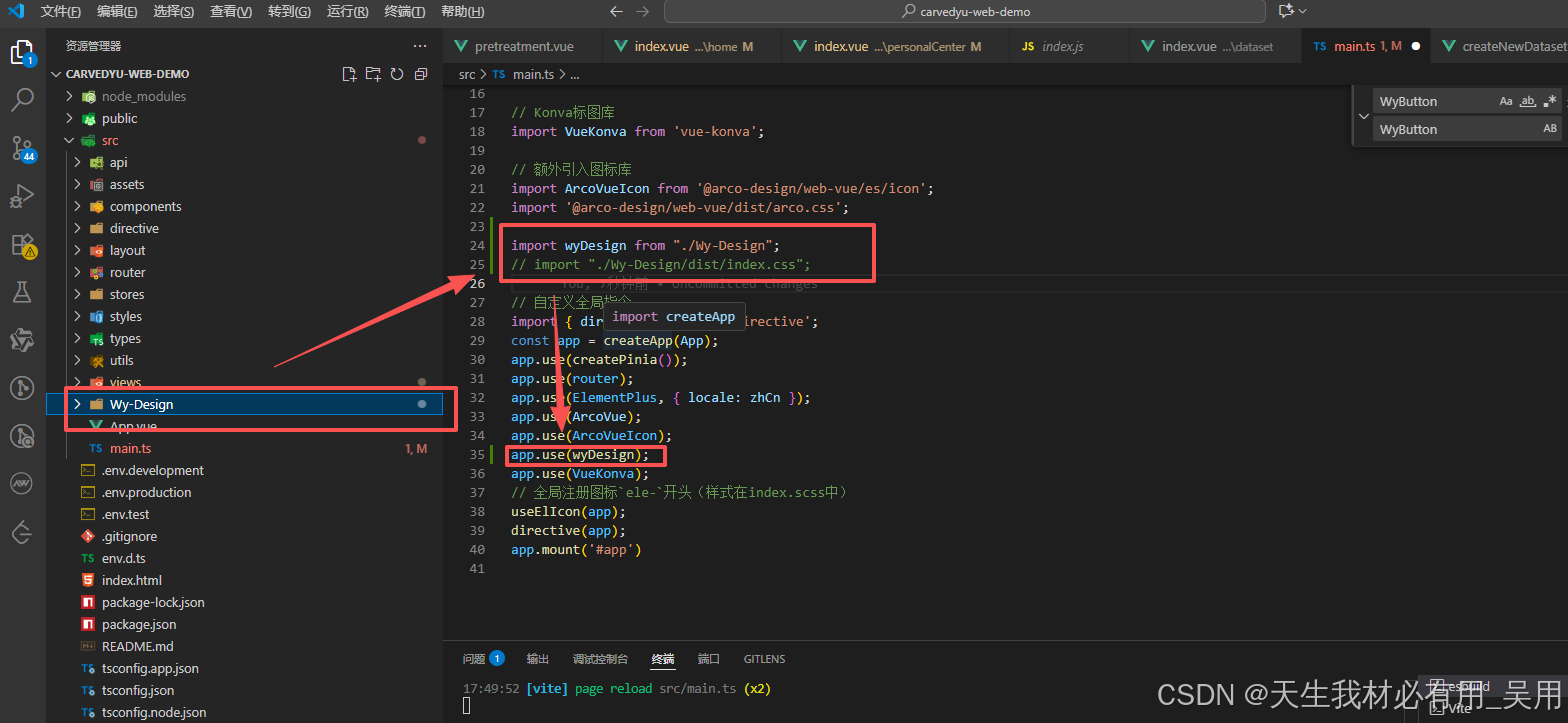The width and height of the screenshot is (1568, 723).
Task: Open the 帮助(H) menu
Action: click(463, 12)
